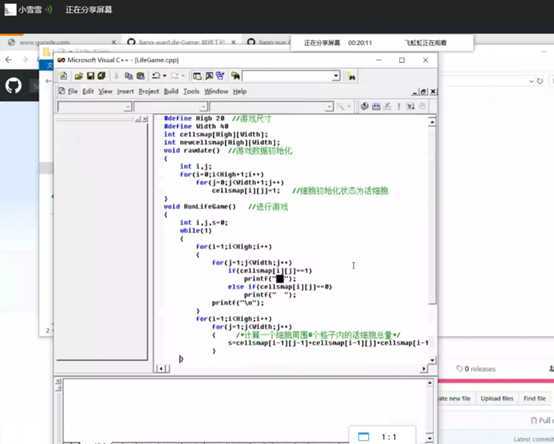554x444 pixels.
Task: Click the screen-fit icon beside 1:1
Action: pos(364,437)
